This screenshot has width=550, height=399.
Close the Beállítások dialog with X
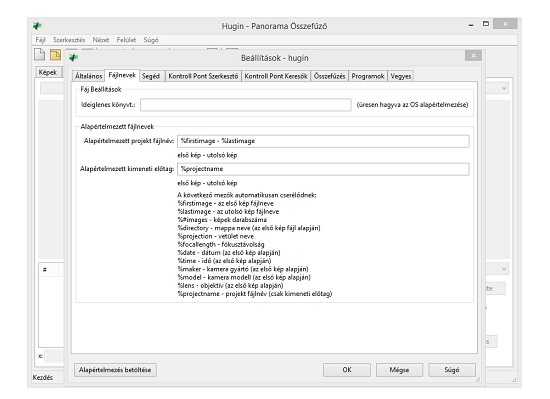pyautogui.click(x=473, y=56)
